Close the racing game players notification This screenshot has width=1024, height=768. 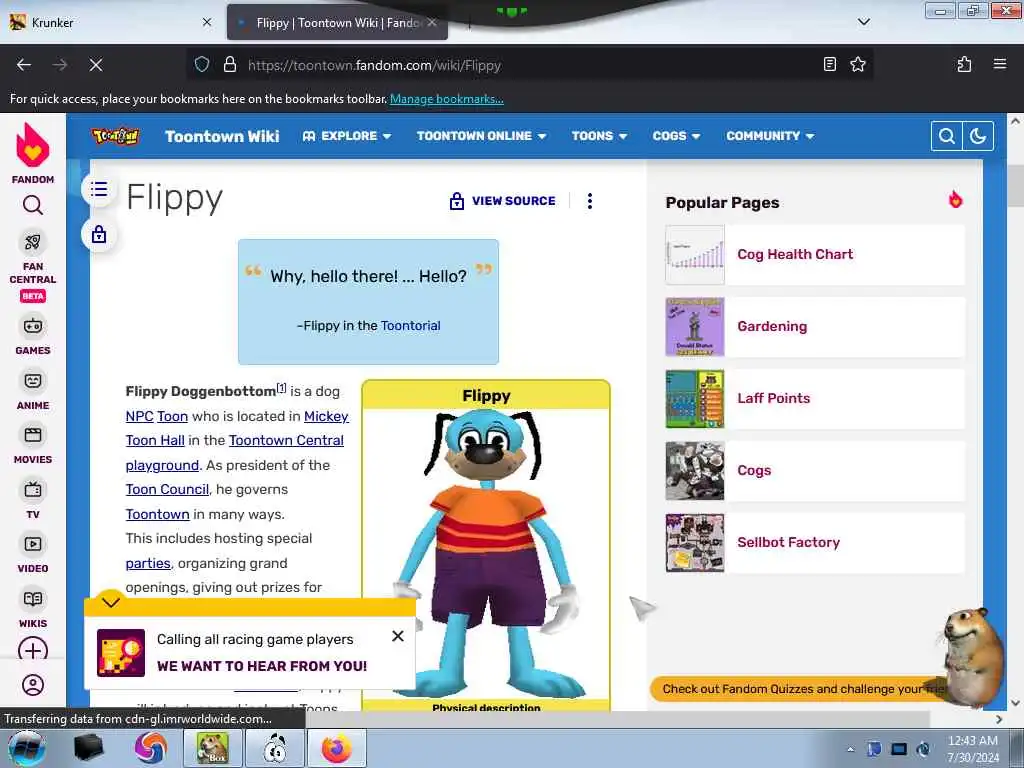[398, 636]
